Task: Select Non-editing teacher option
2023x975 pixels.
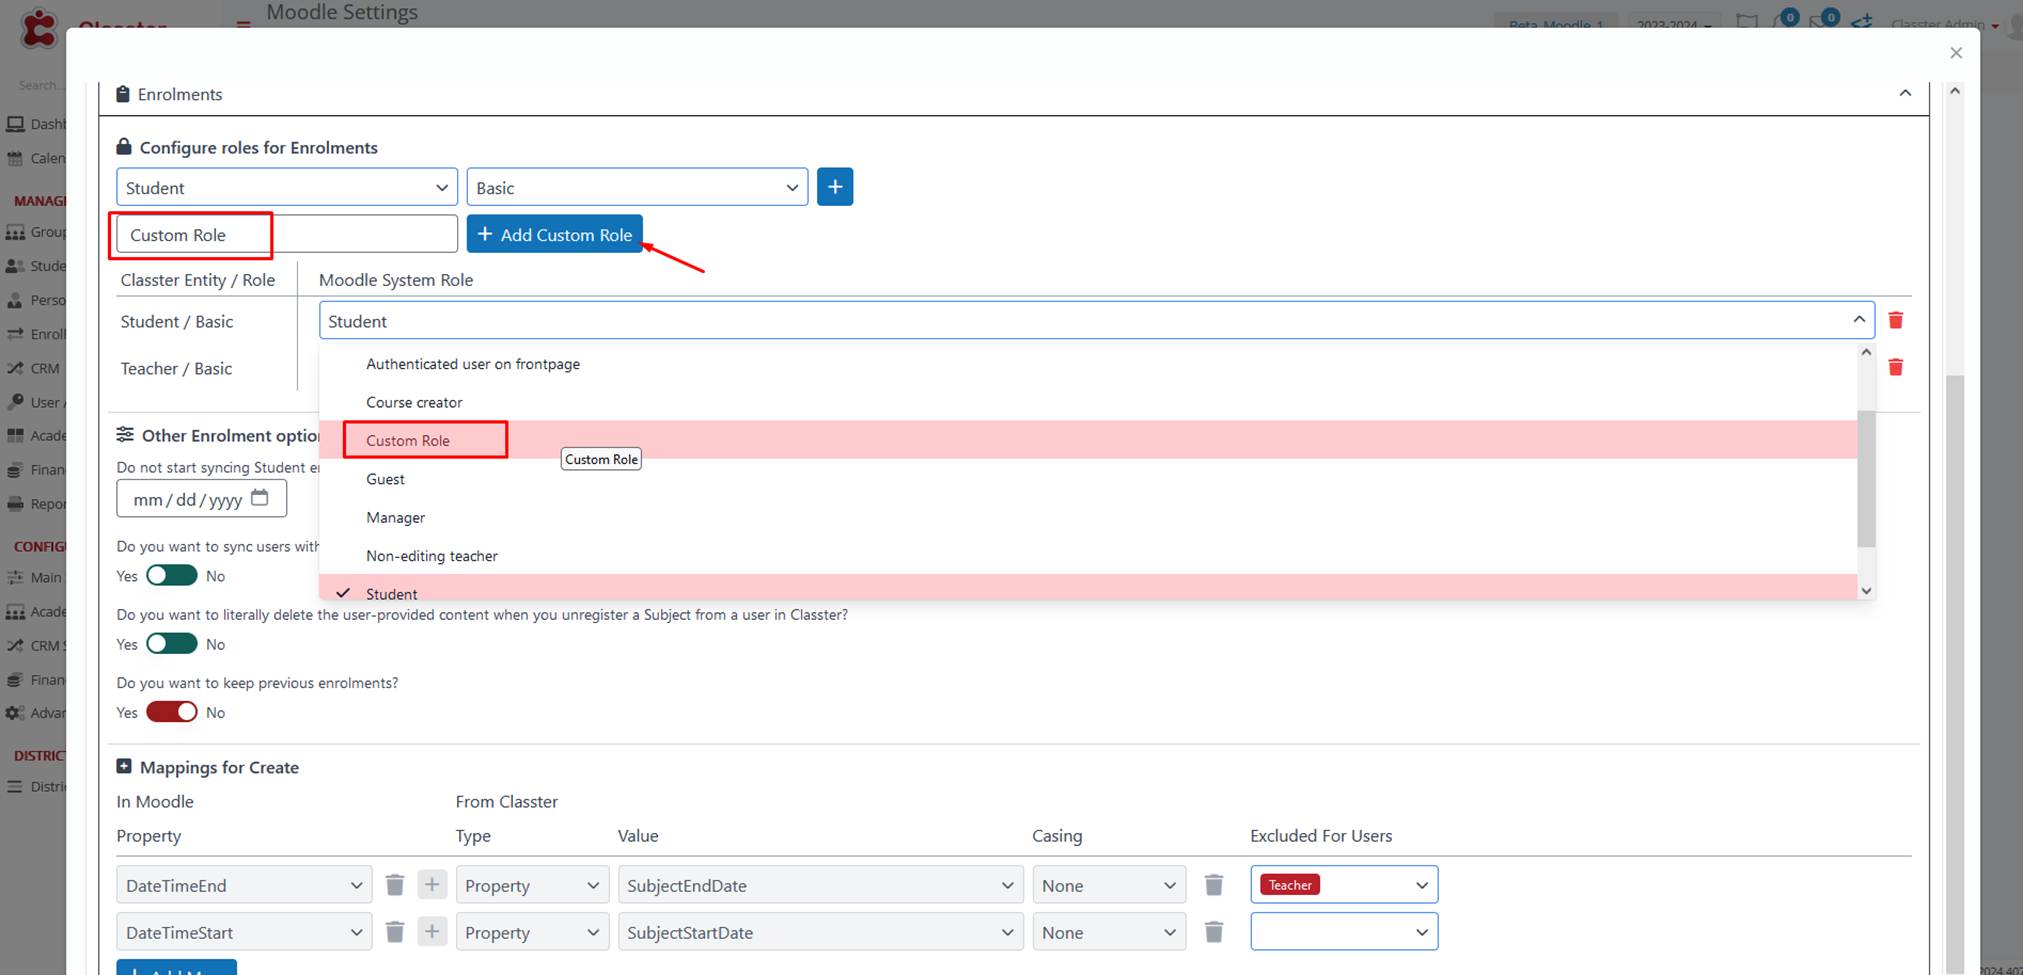Action: (1088, 555)
